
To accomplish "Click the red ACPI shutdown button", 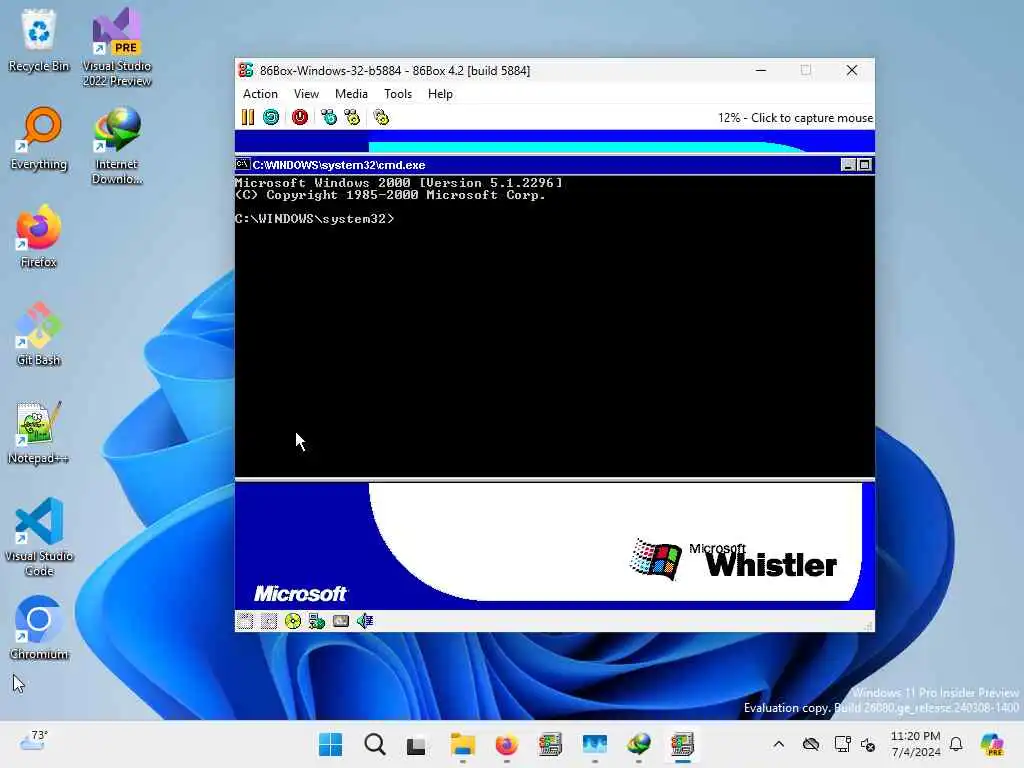I will pyautogui.click(x=300, y=117).
